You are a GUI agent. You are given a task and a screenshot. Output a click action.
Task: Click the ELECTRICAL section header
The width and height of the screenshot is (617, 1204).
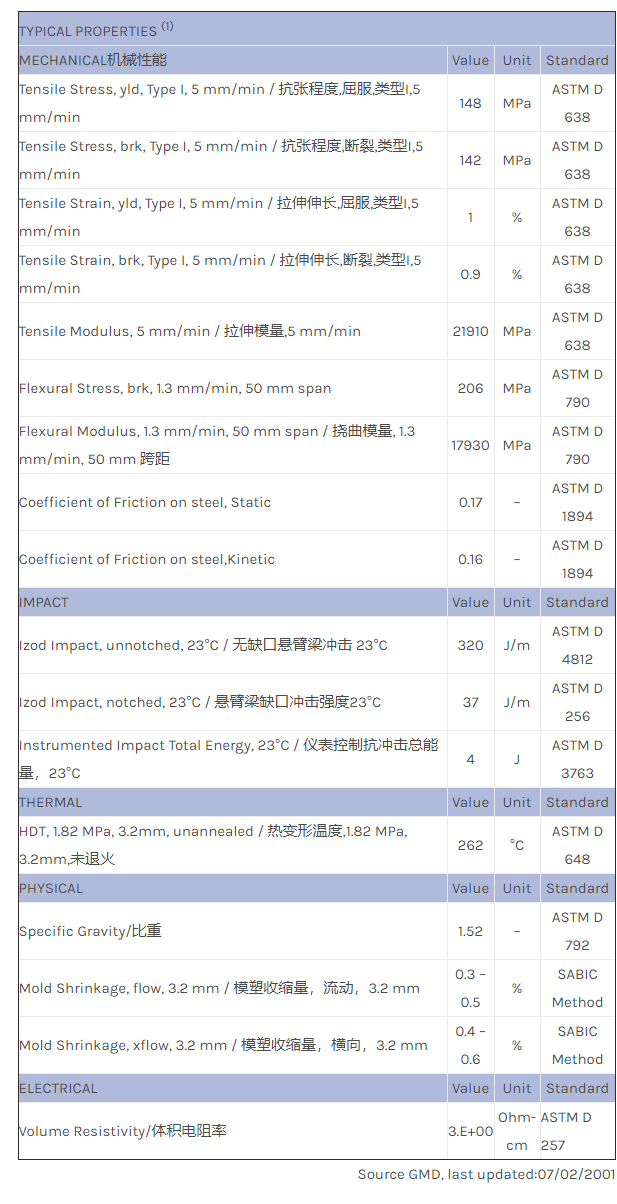coord(58,1088)
